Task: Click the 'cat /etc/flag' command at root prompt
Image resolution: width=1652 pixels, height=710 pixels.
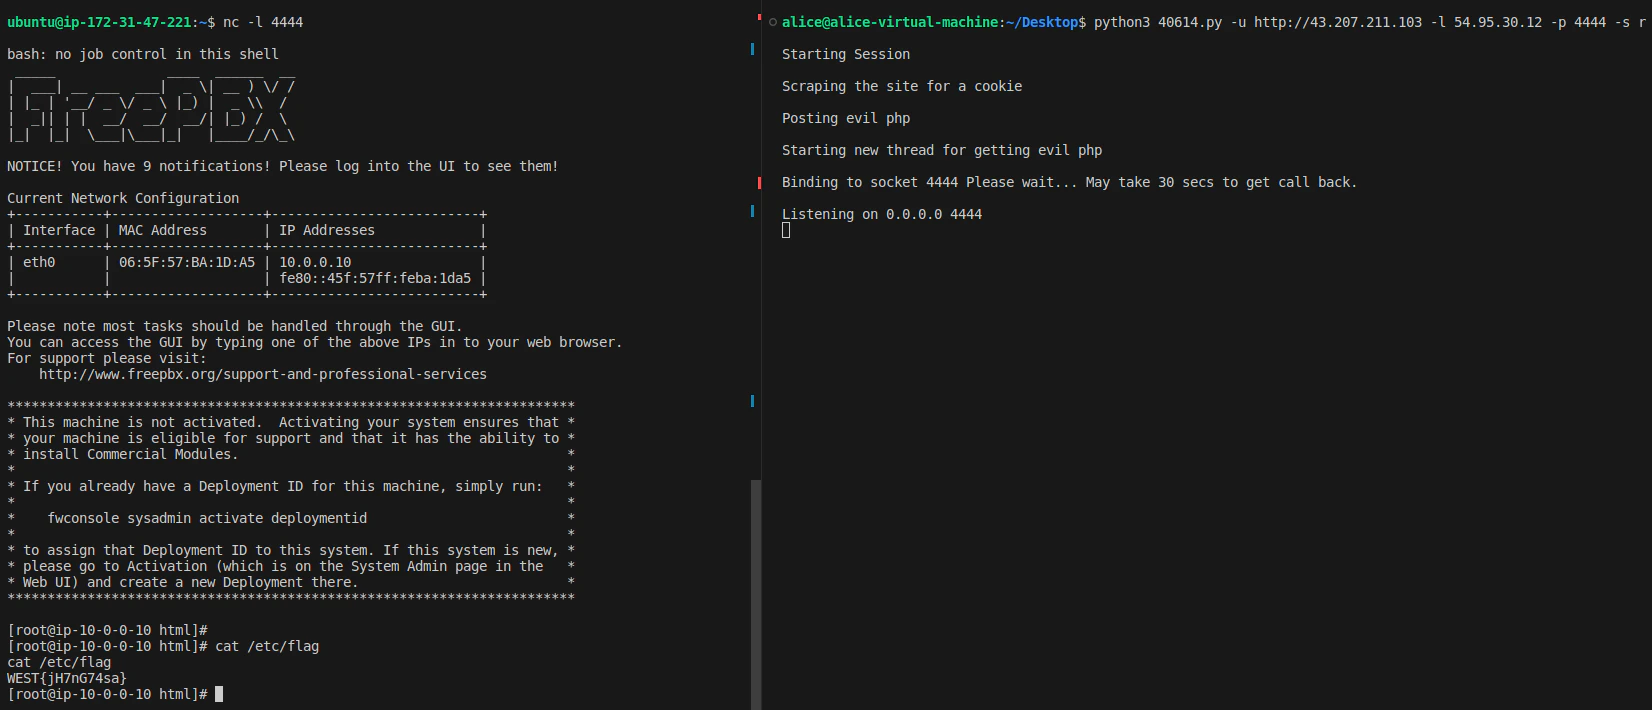Action: point(267,646)
